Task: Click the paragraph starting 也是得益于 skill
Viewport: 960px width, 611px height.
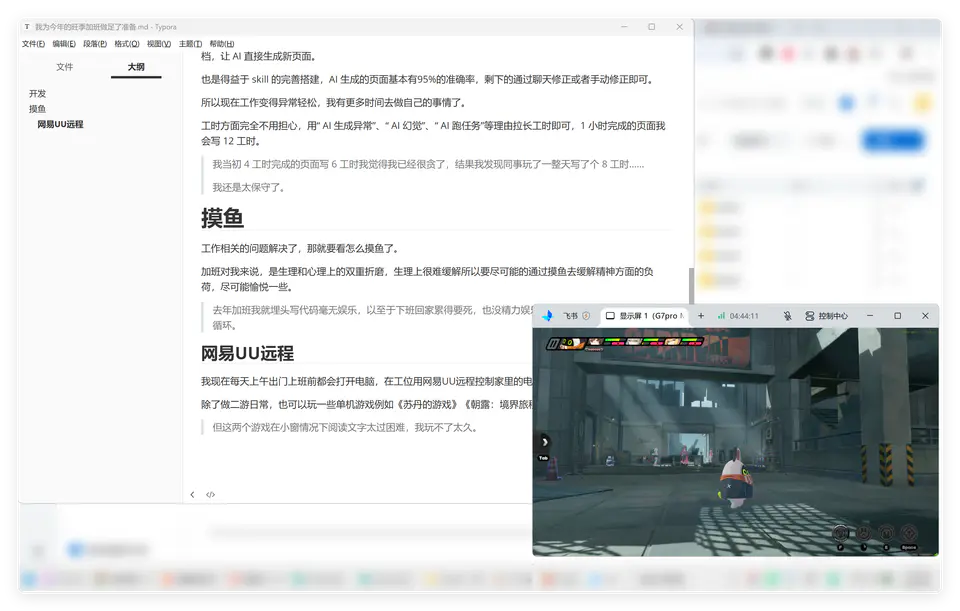Action: (429, 80)
